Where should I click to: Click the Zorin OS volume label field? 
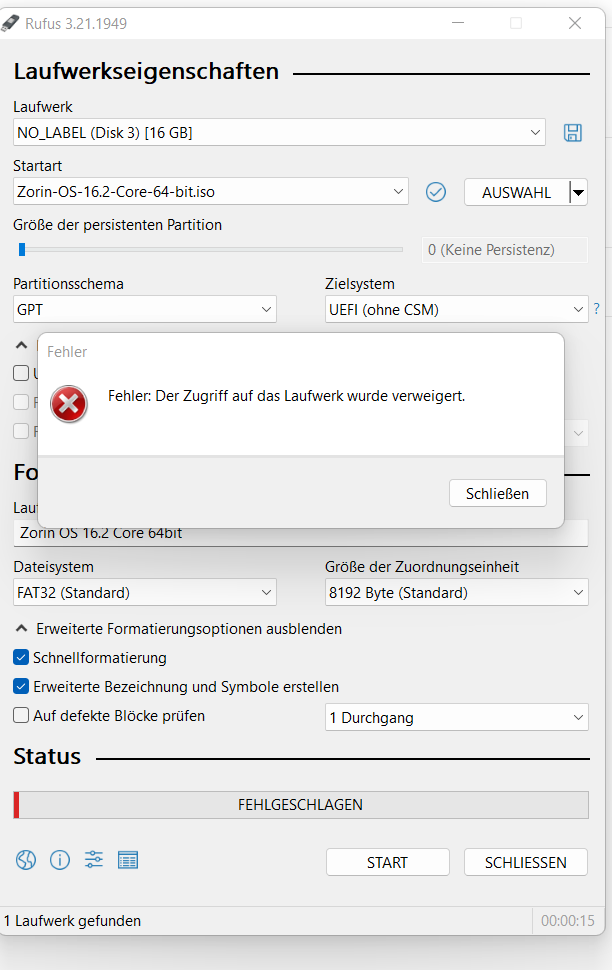point(301,533)
